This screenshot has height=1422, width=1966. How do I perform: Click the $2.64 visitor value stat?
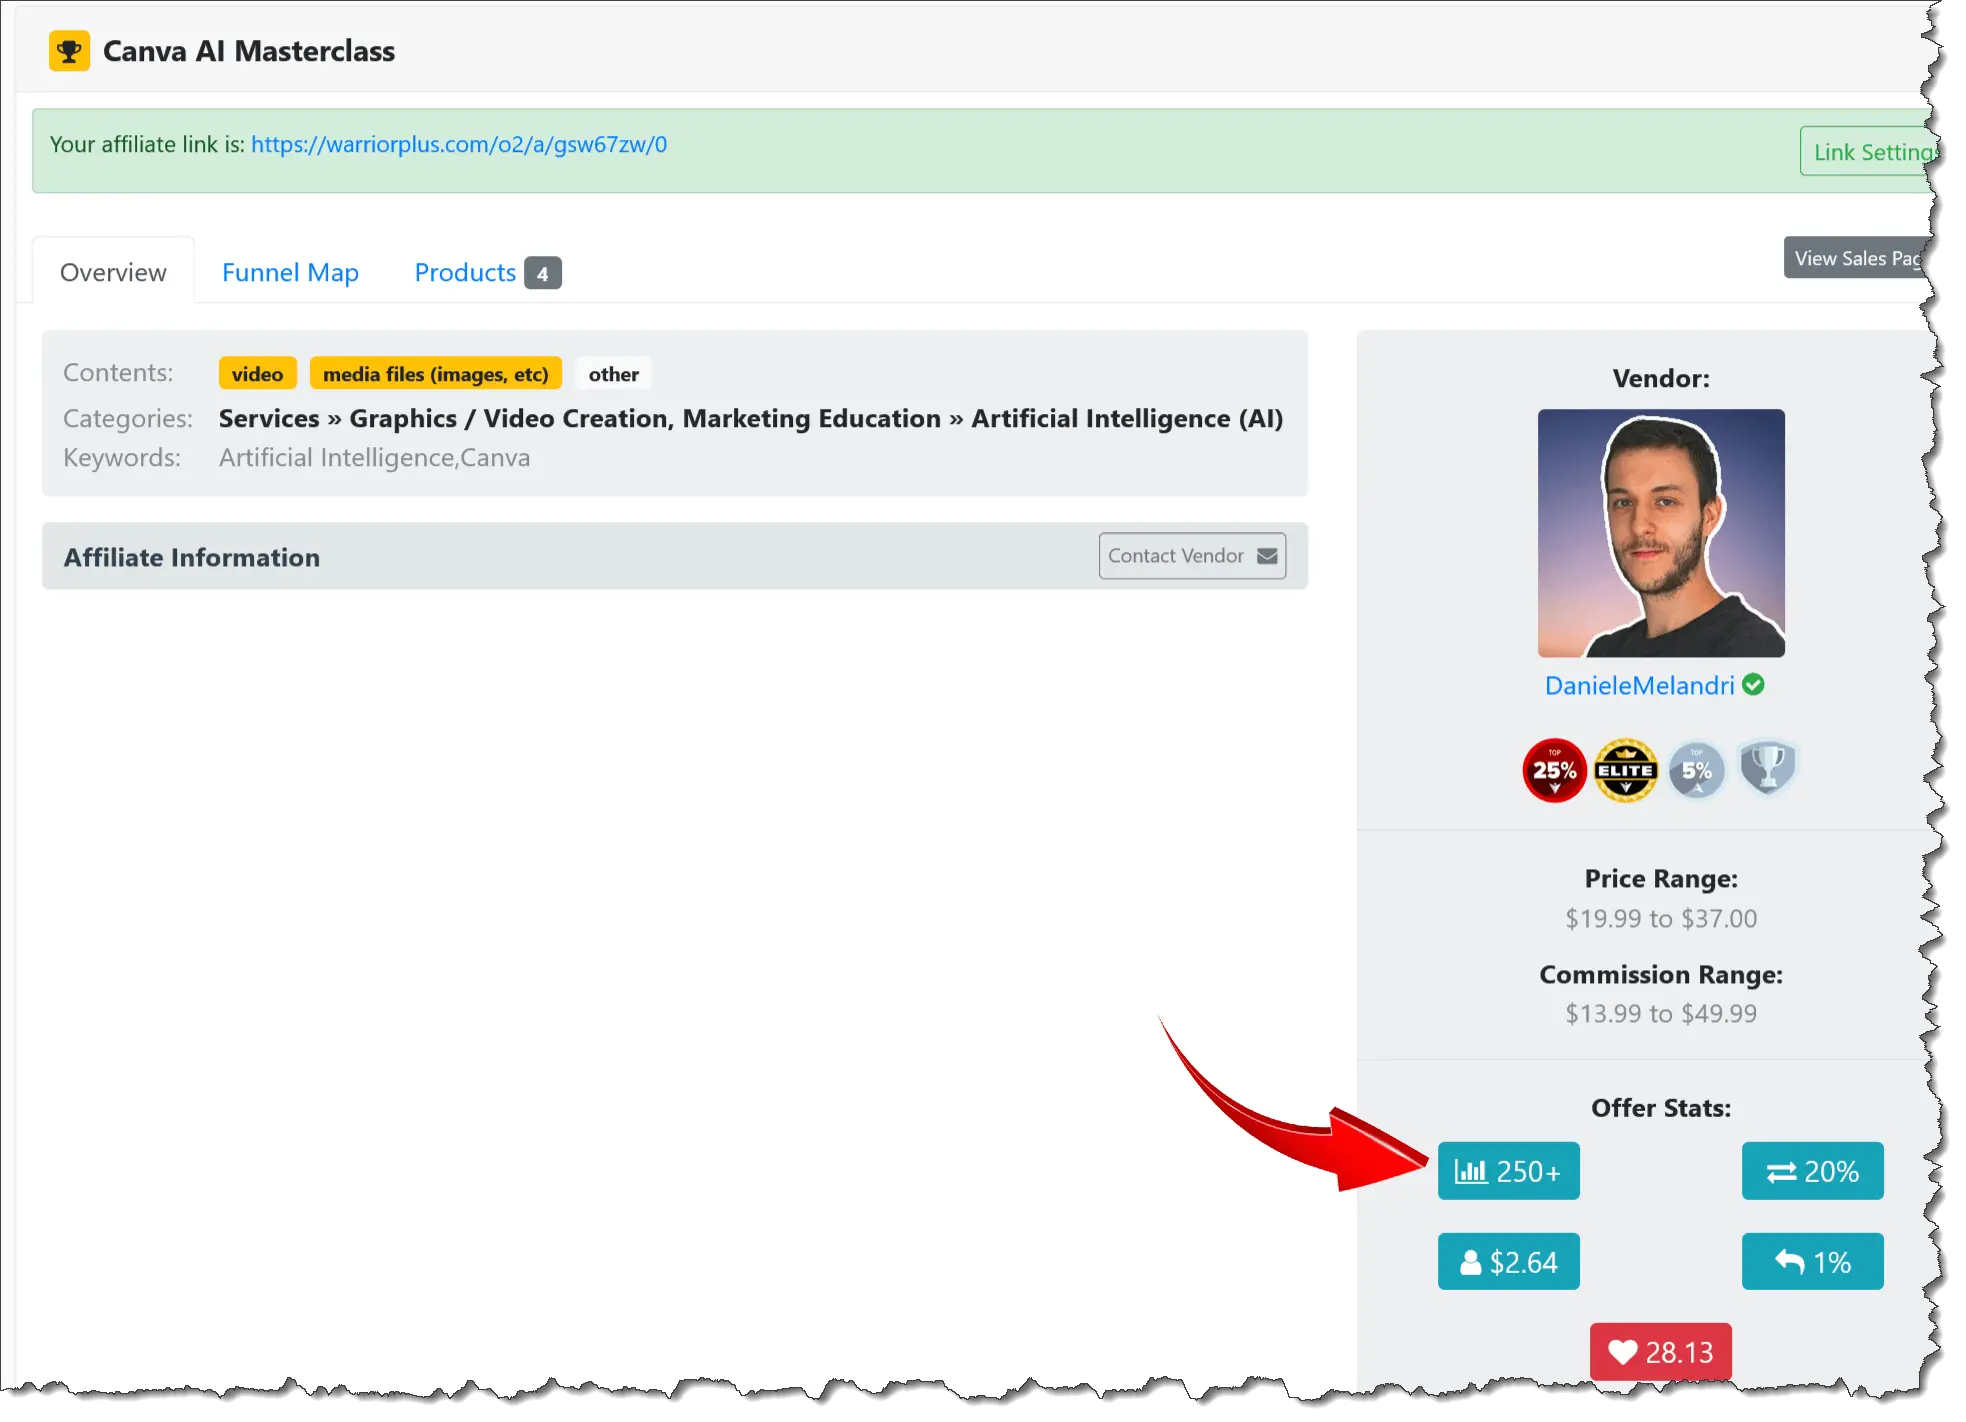tap(1508, 1262)
